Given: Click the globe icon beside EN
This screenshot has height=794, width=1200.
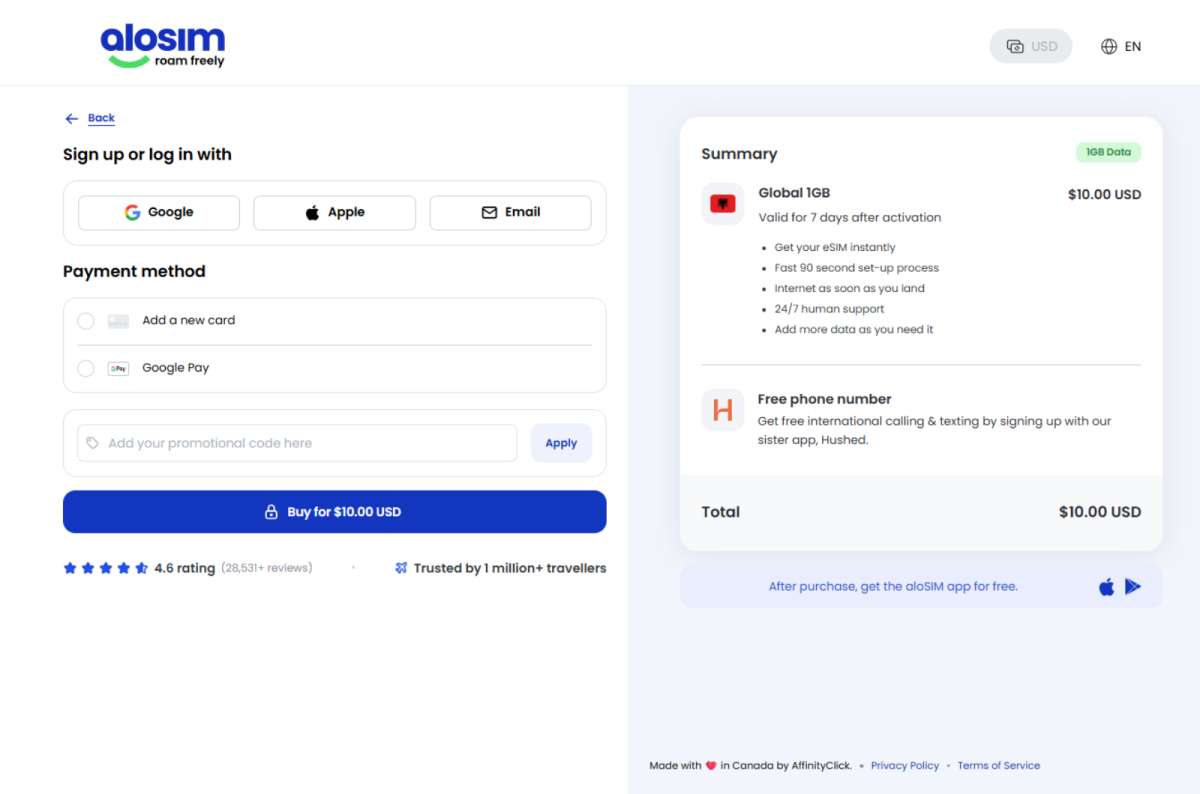Looking at the screenshot, I should click(1109, 46).
